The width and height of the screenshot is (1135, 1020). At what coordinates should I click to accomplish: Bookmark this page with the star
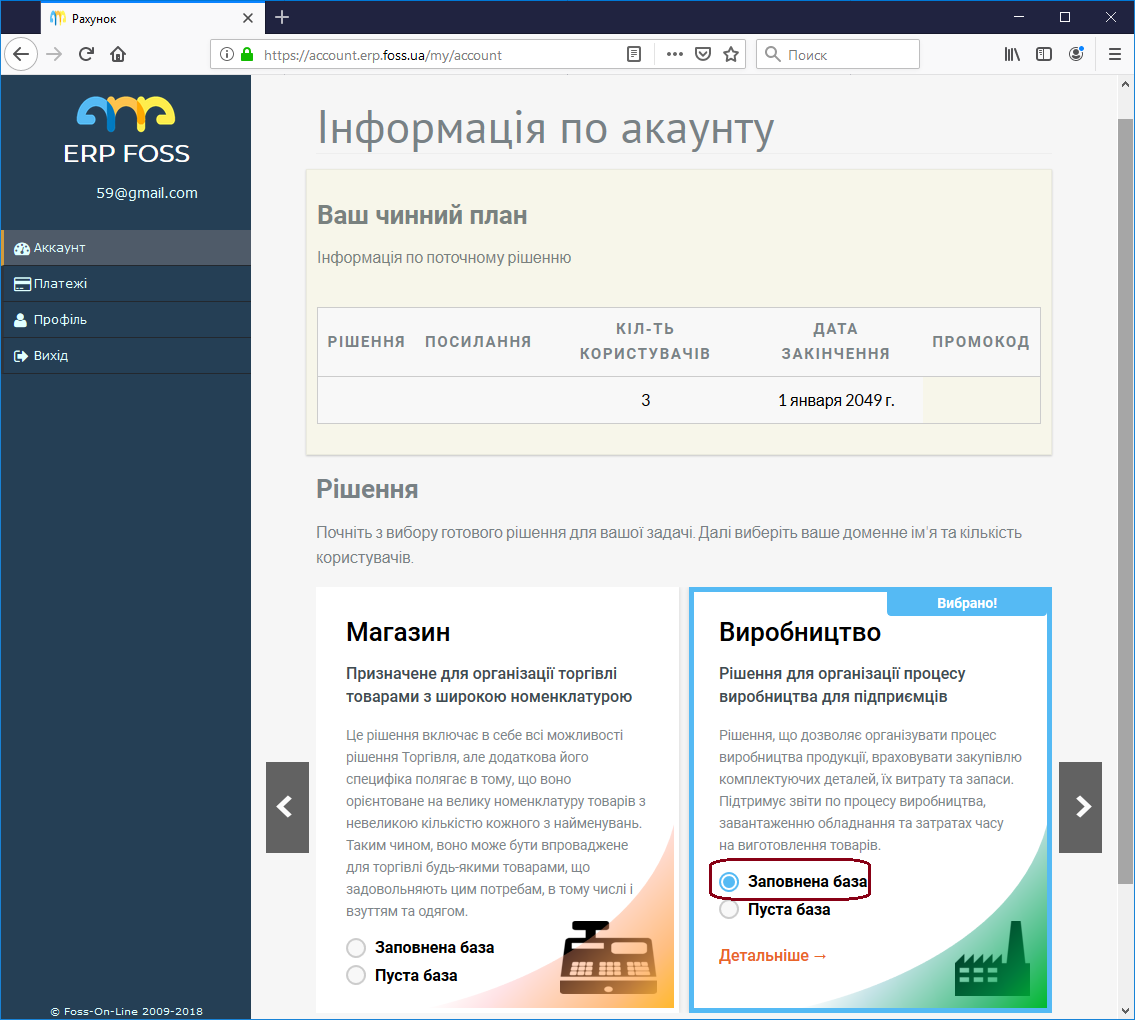tap(731, 54)
